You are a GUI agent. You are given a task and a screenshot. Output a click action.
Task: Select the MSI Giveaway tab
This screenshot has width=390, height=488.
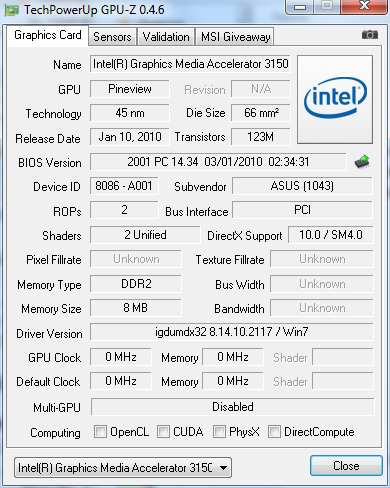pos(235,37)
